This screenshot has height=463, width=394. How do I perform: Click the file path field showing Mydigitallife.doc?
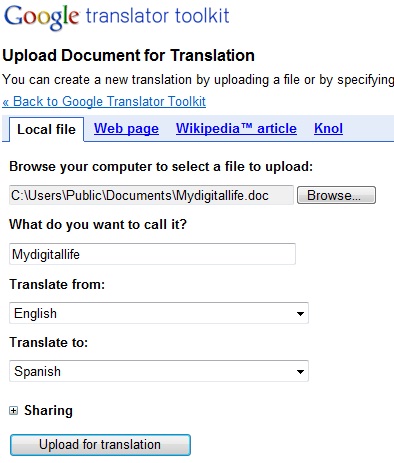pos(151,195)
